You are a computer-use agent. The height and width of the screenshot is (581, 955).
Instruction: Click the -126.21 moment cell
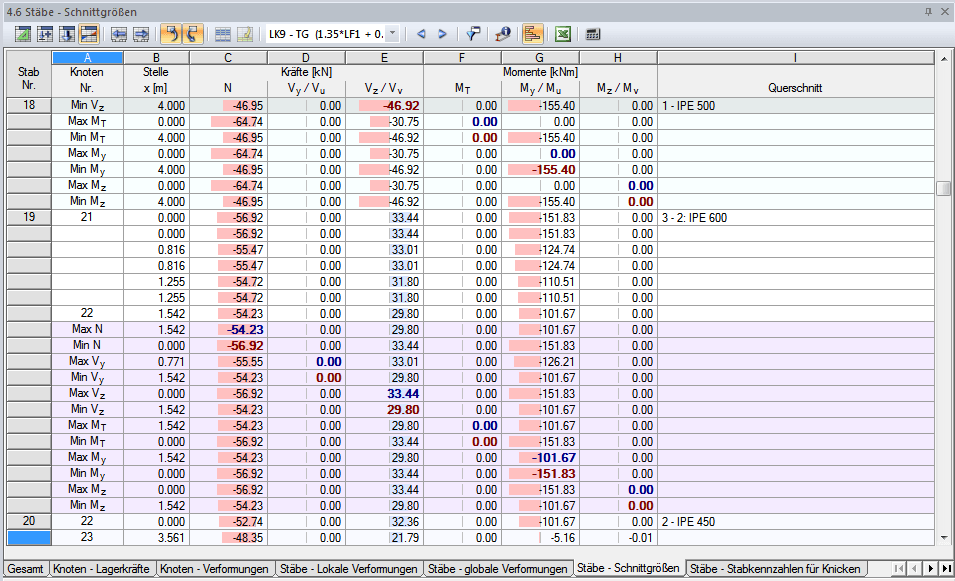pos(540,361)
